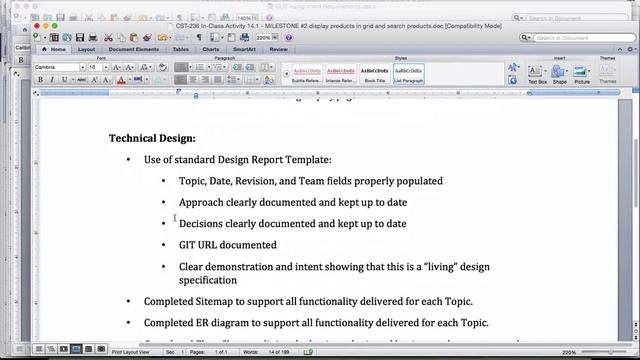Click the shading paint bucket icon

[x=269, y=80]
